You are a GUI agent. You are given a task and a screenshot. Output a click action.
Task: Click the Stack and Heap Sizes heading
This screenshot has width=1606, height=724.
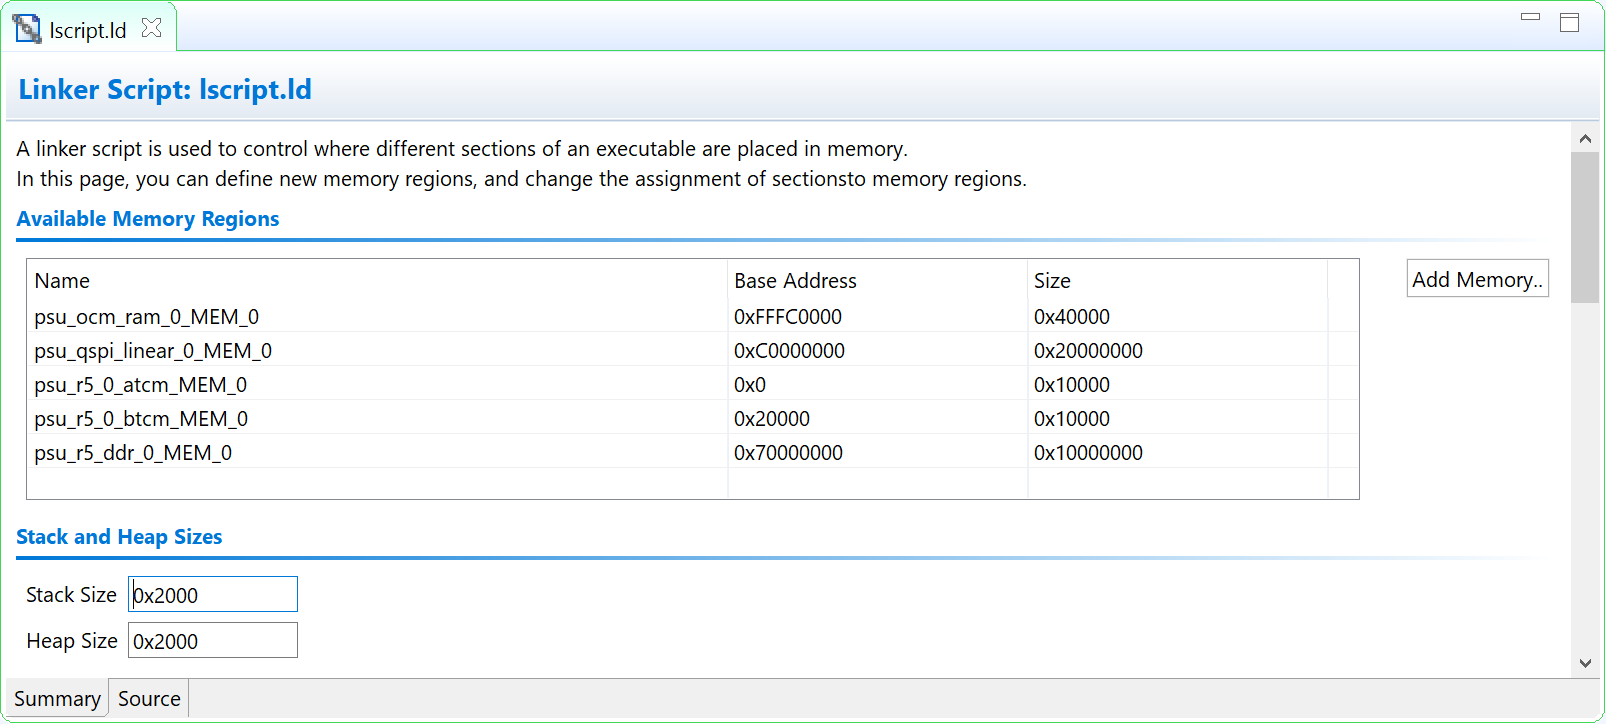coord(119,537)
